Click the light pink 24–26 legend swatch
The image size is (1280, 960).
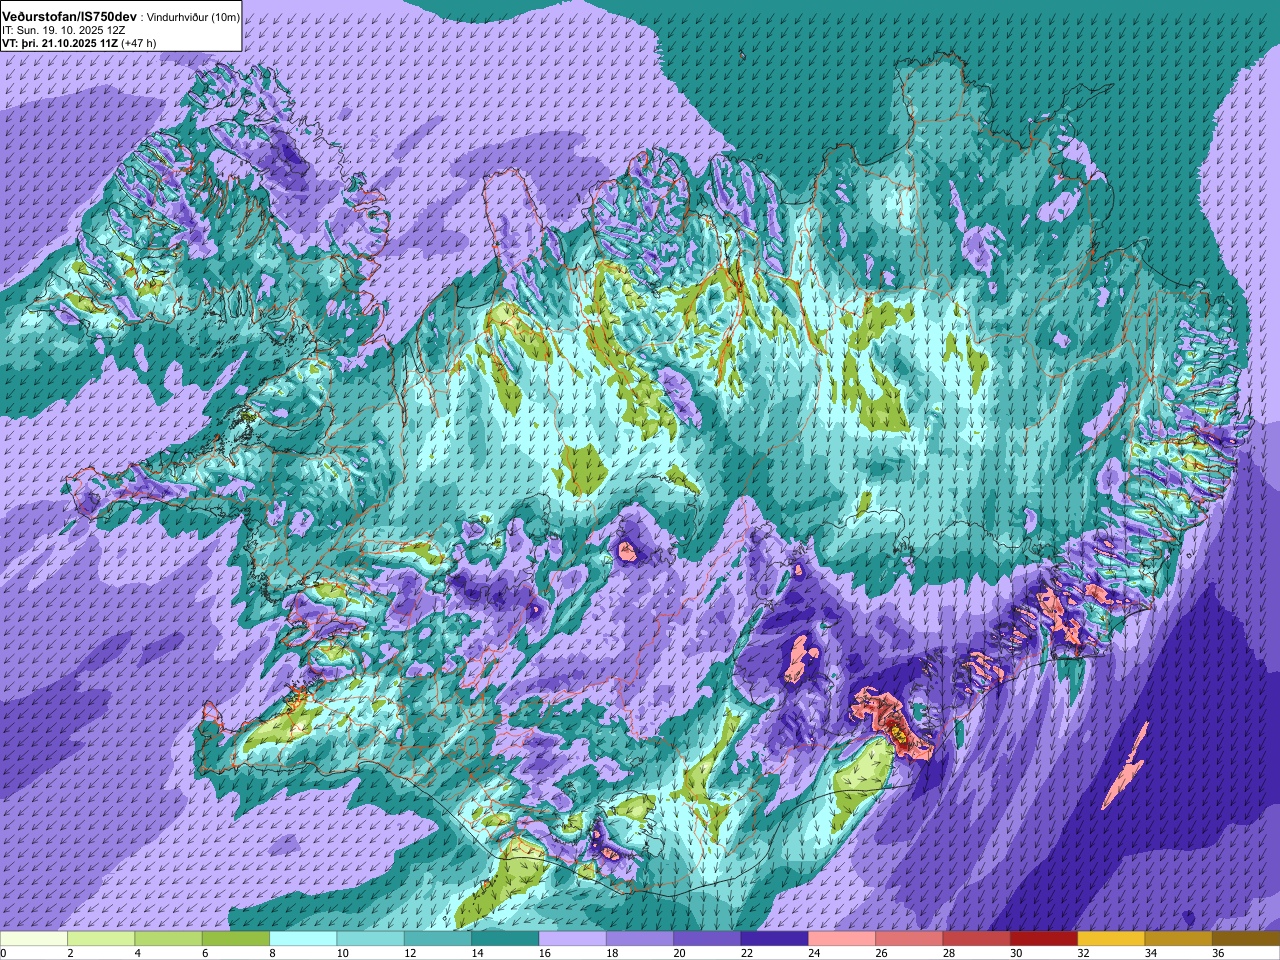(842, 939)
